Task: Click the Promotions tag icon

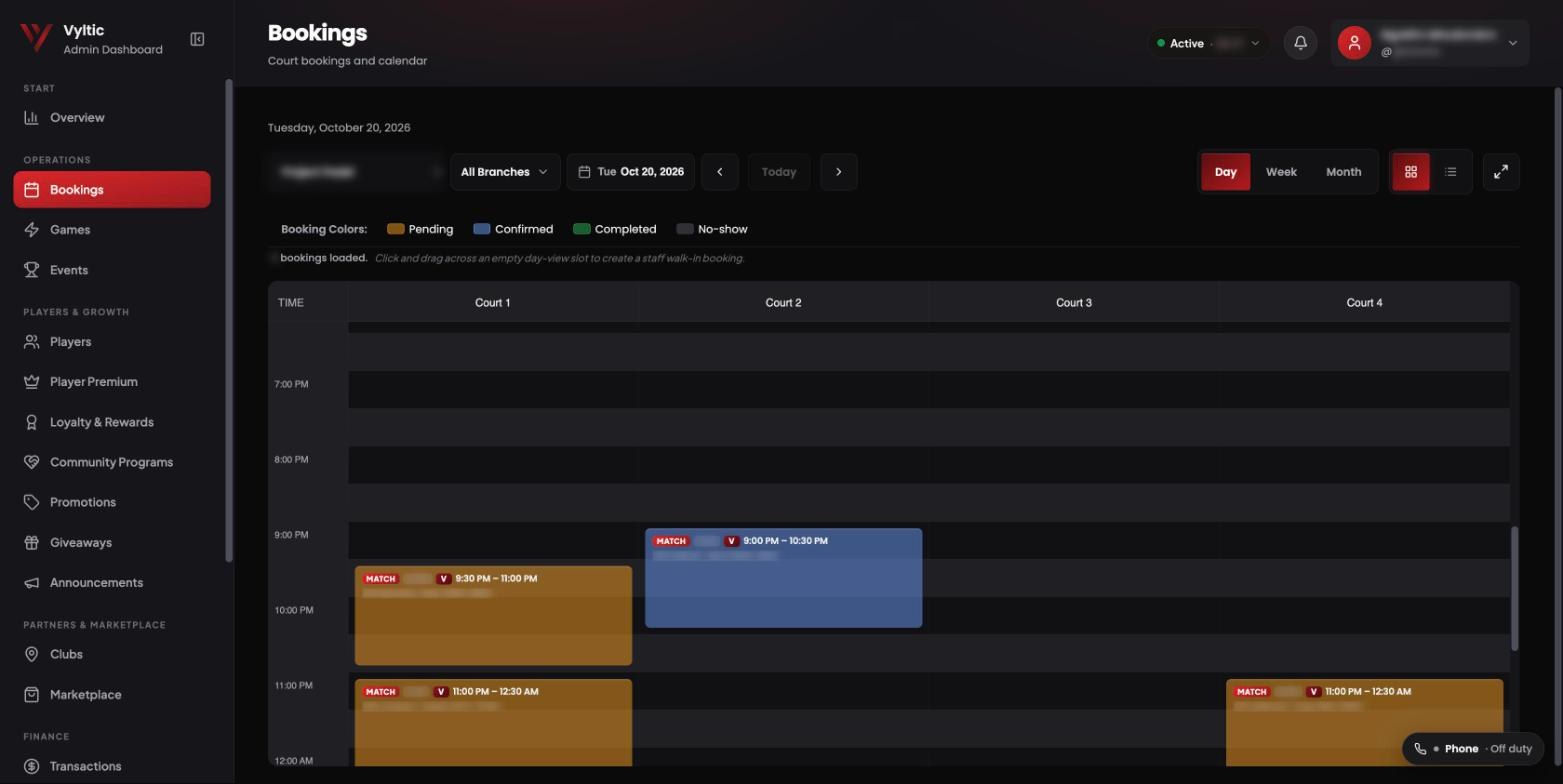Action: (x=32, y=502)
